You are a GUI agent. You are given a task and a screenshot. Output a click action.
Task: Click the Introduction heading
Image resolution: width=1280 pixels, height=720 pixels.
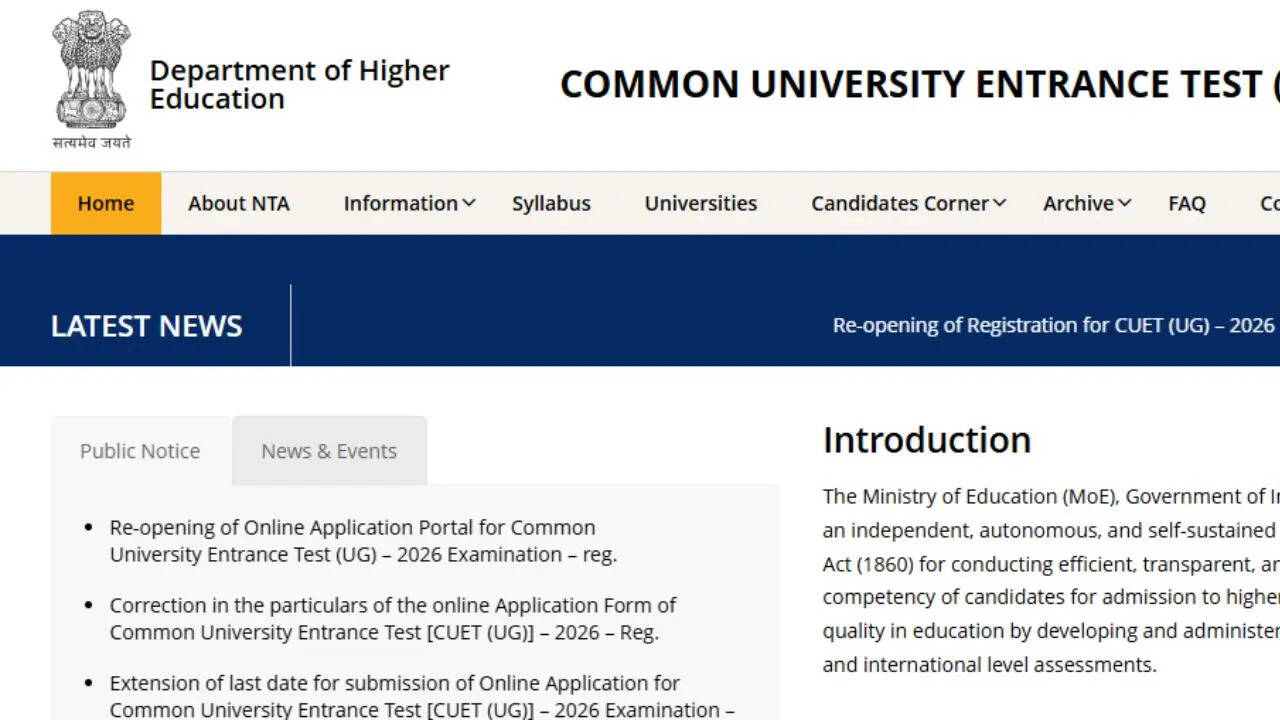pyautogui.click(x=926, y=440)
